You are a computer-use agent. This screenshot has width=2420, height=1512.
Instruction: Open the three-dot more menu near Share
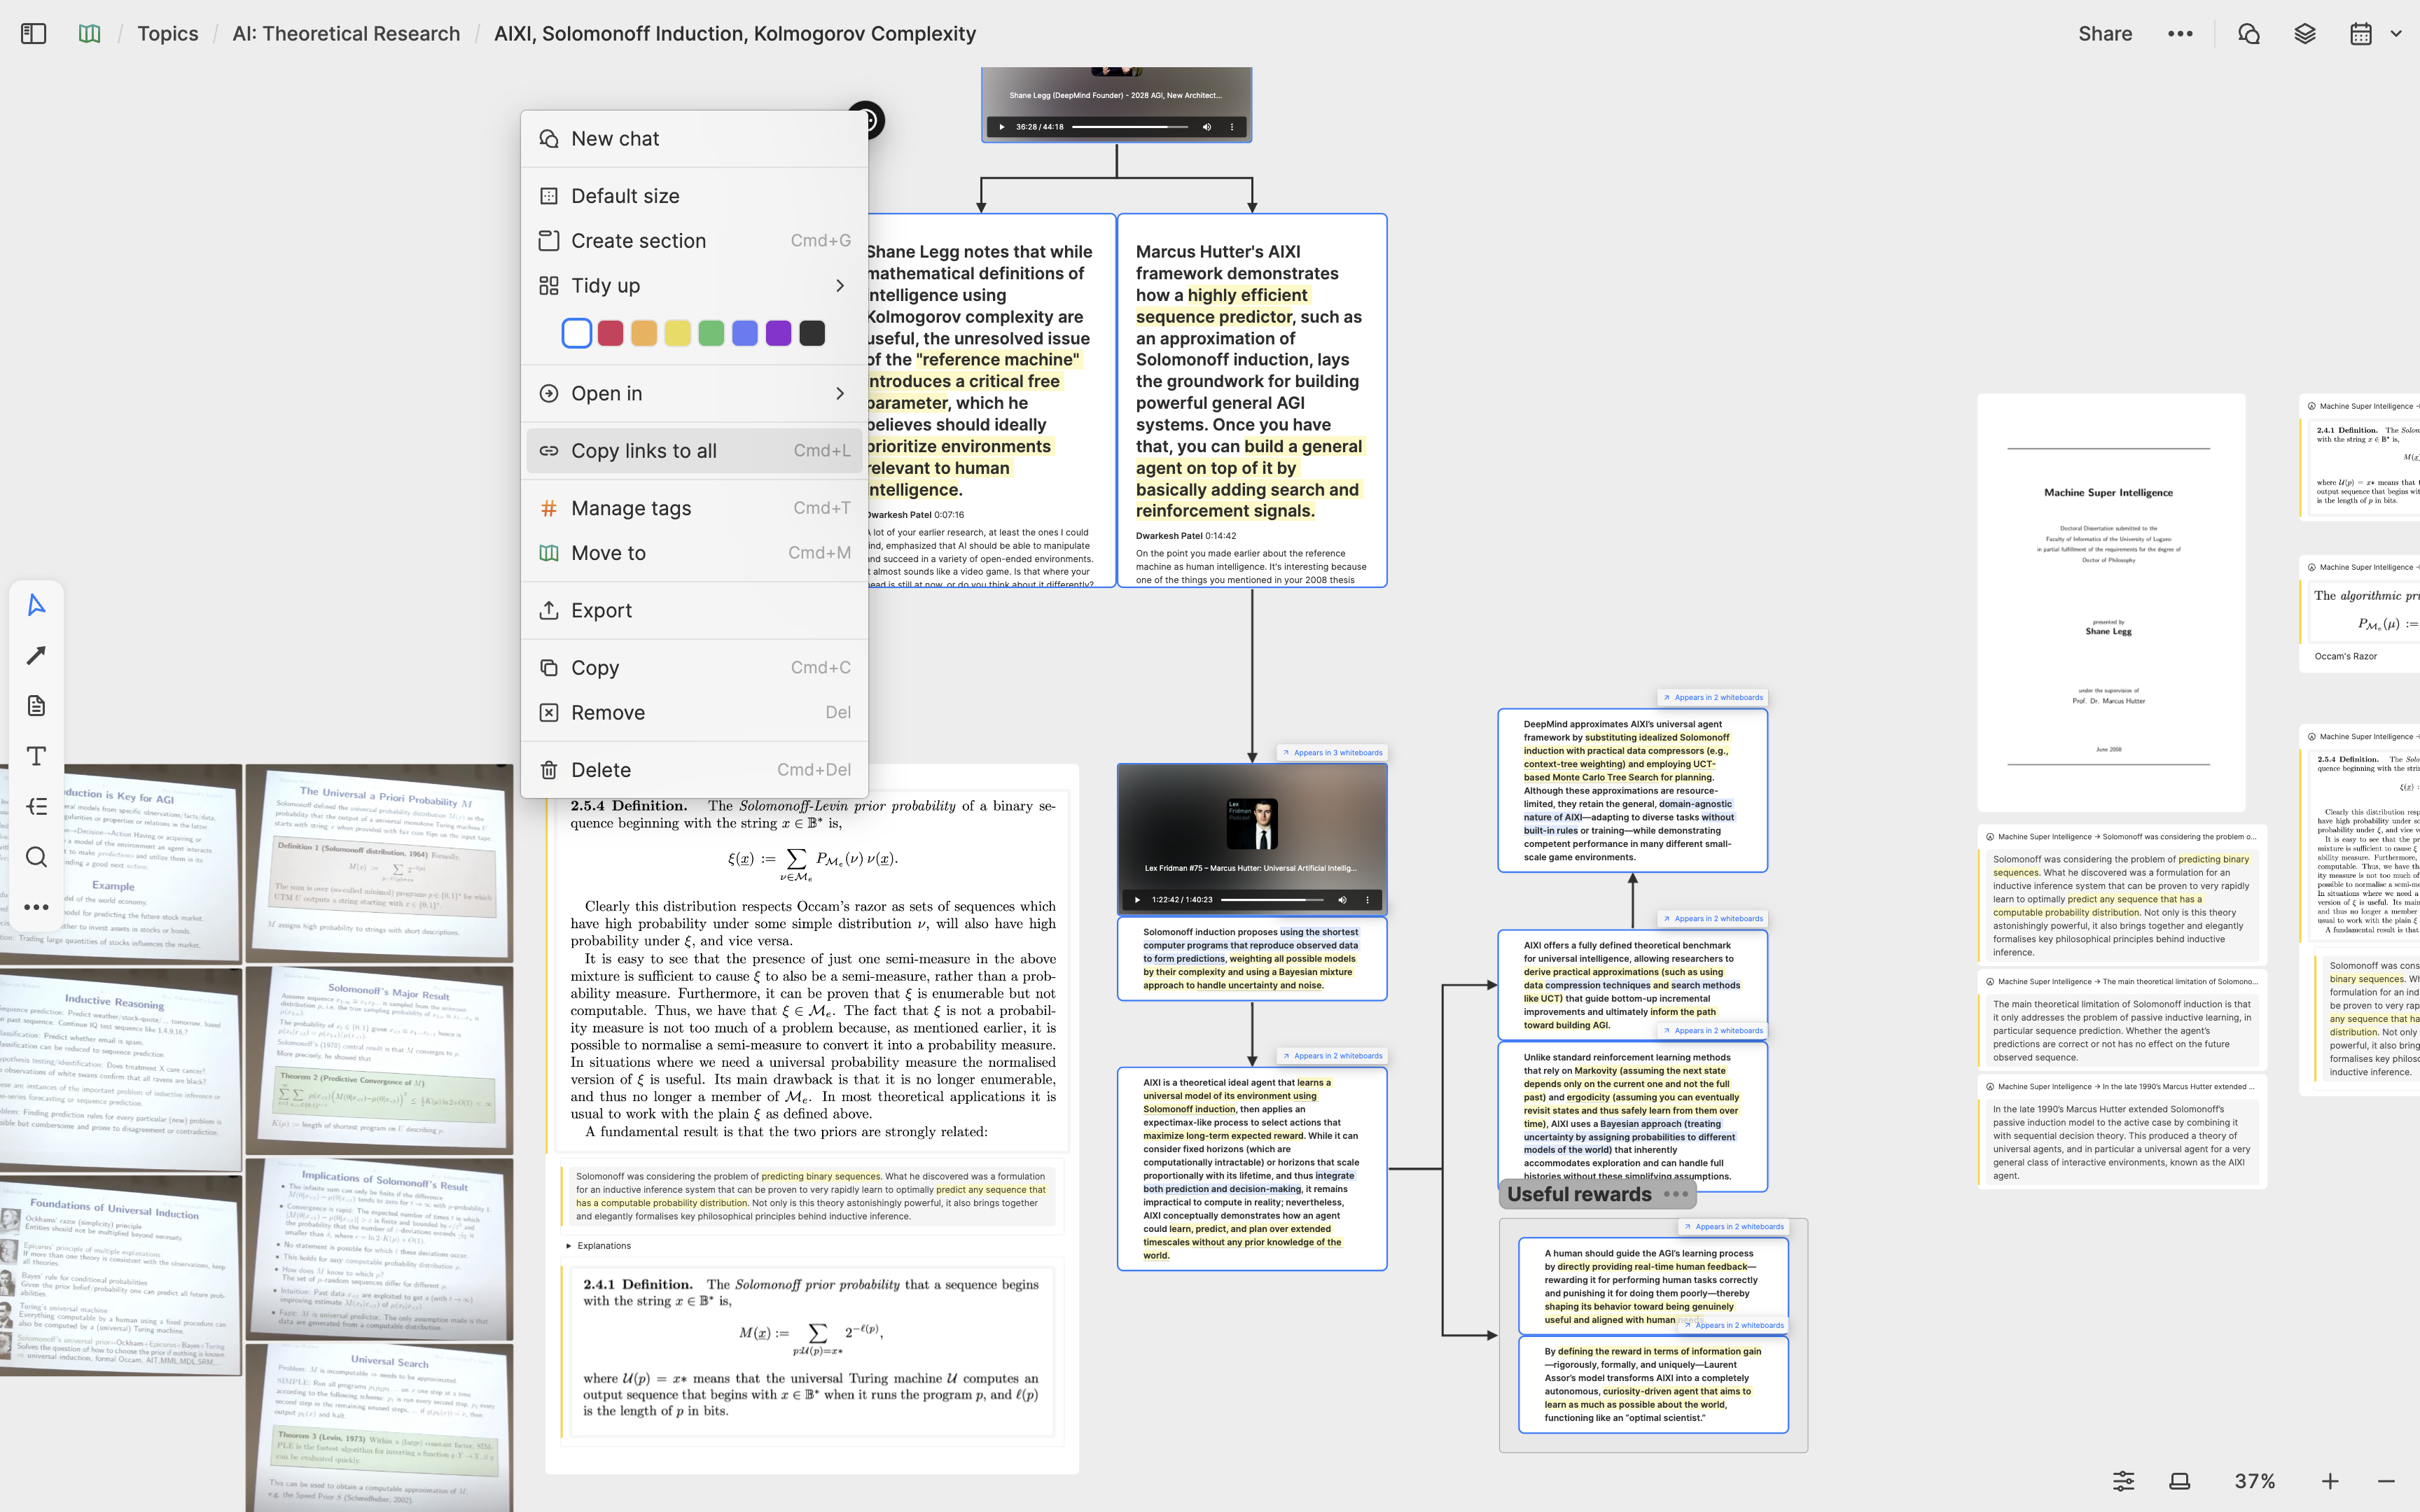[x=2180, y=33]
